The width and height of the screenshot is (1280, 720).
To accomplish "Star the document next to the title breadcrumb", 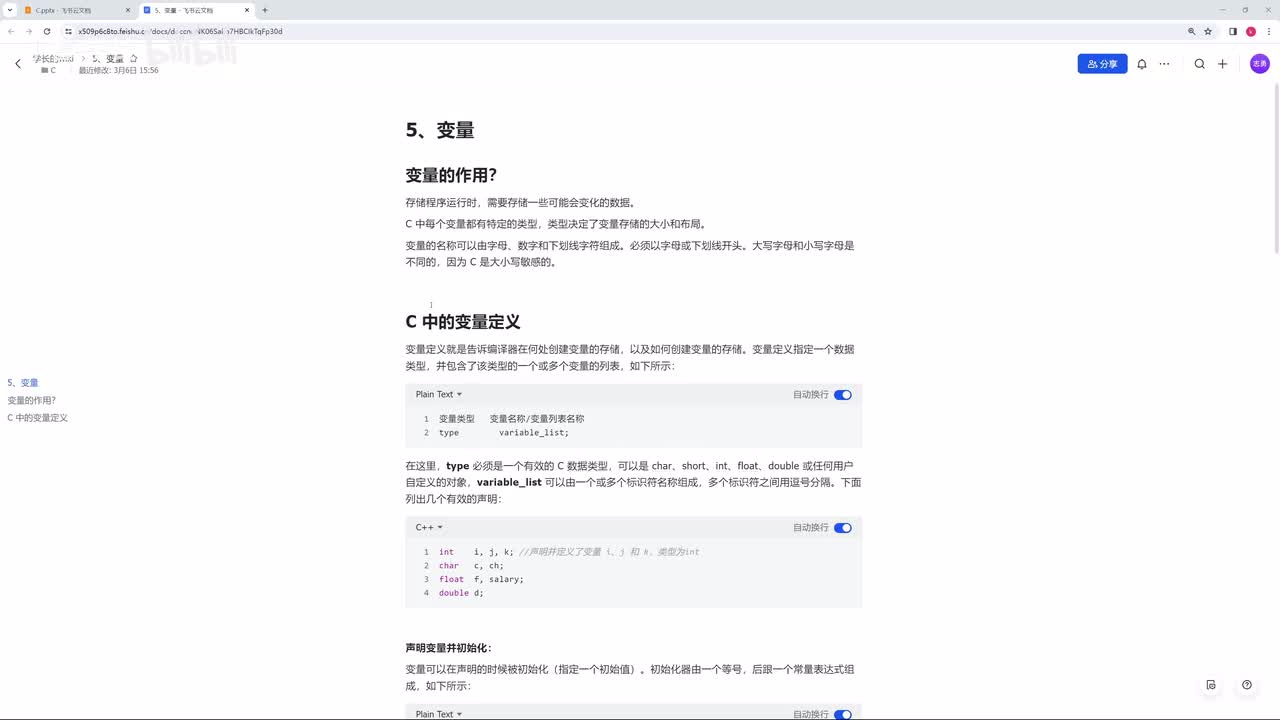I will (x=134, y=59).
